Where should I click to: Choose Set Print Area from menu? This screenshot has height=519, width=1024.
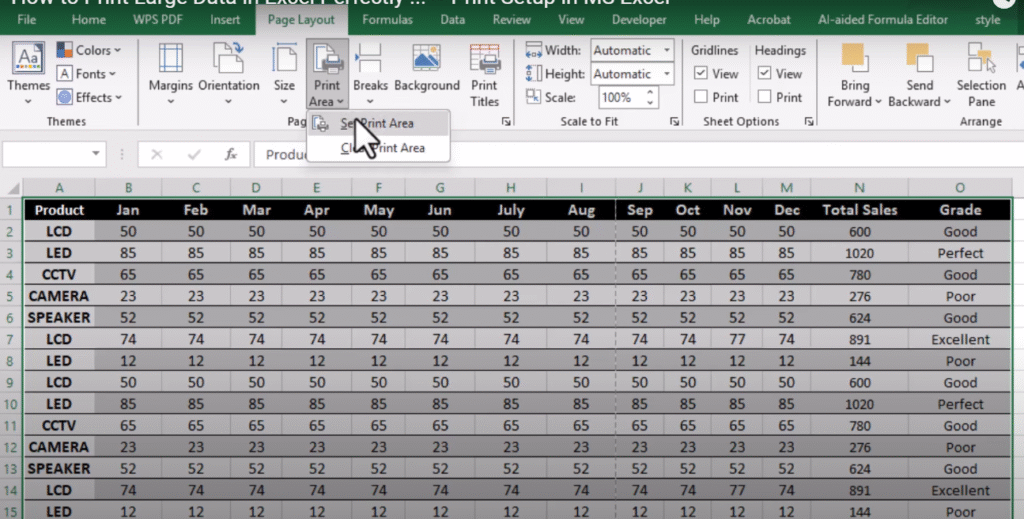pyautogui.click(x=377, y=123)
